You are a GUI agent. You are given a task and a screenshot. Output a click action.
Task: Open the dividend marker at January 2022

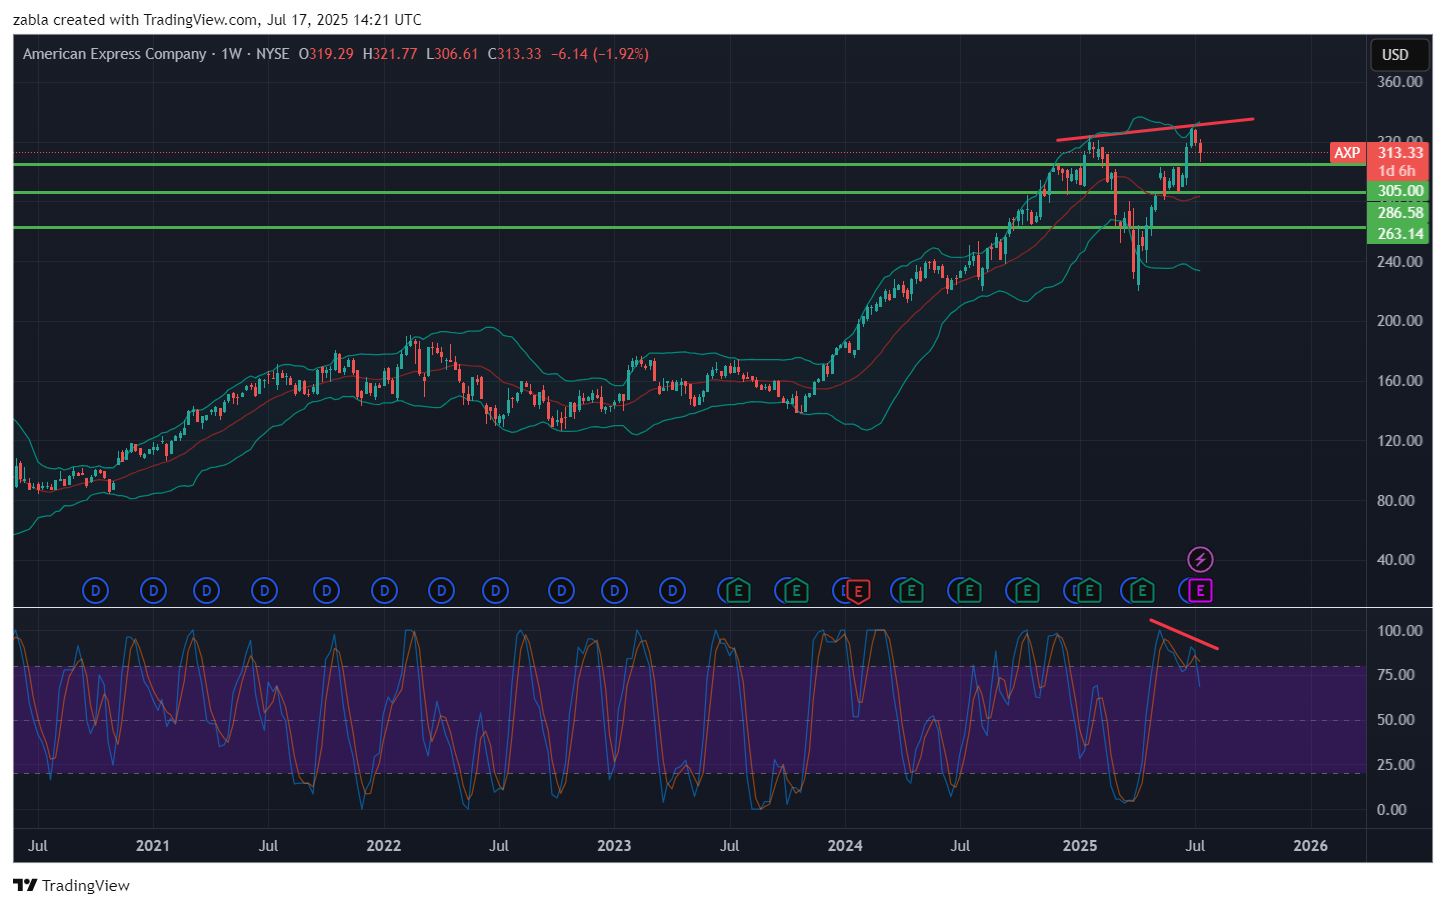[384, 591]
